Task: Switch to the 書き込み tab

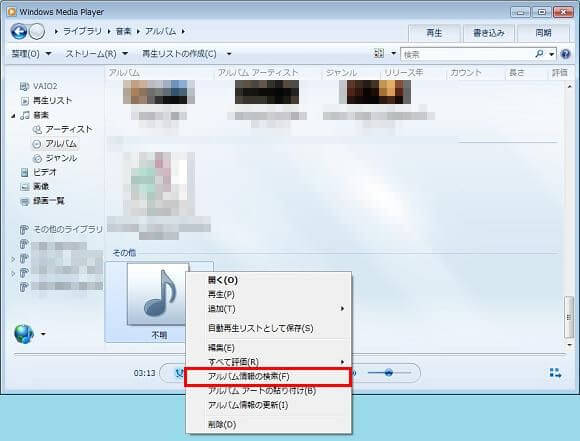Action: [489, 33]
